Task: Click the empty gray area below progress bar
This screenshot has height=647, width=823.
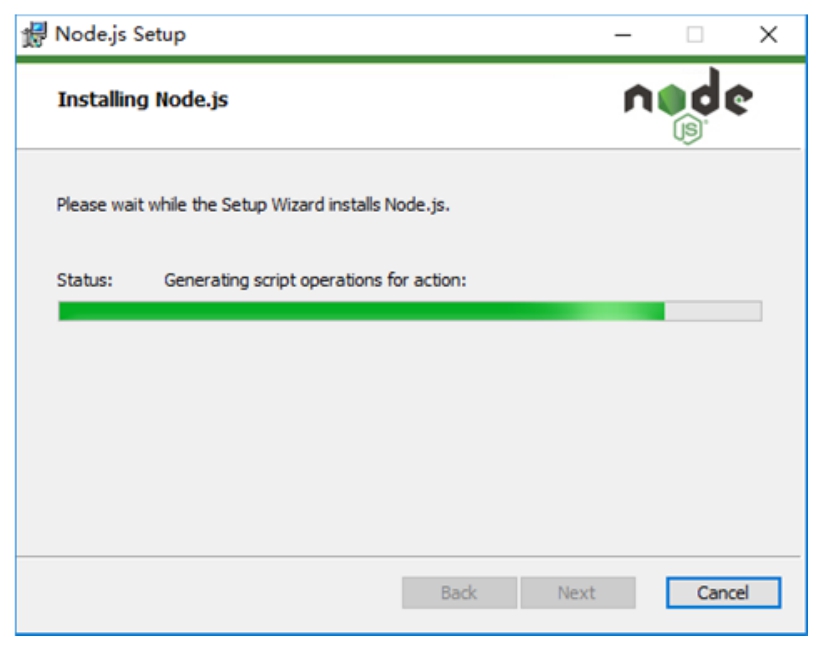Action: [x=409, y=436]
